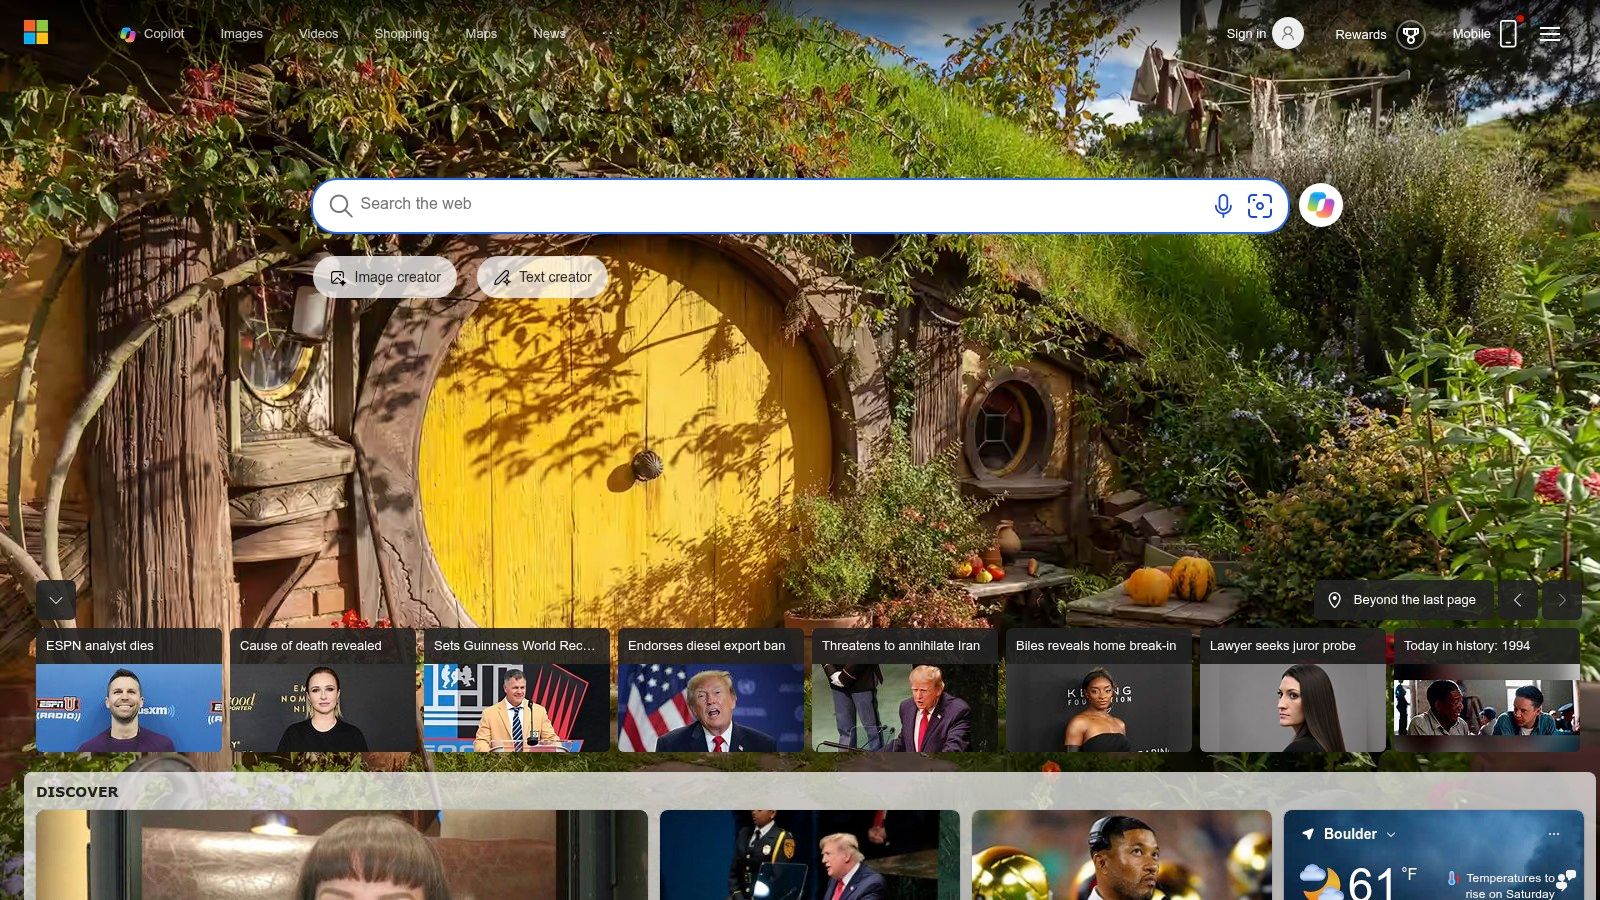Click the Copilot round button beside search

1321,205
